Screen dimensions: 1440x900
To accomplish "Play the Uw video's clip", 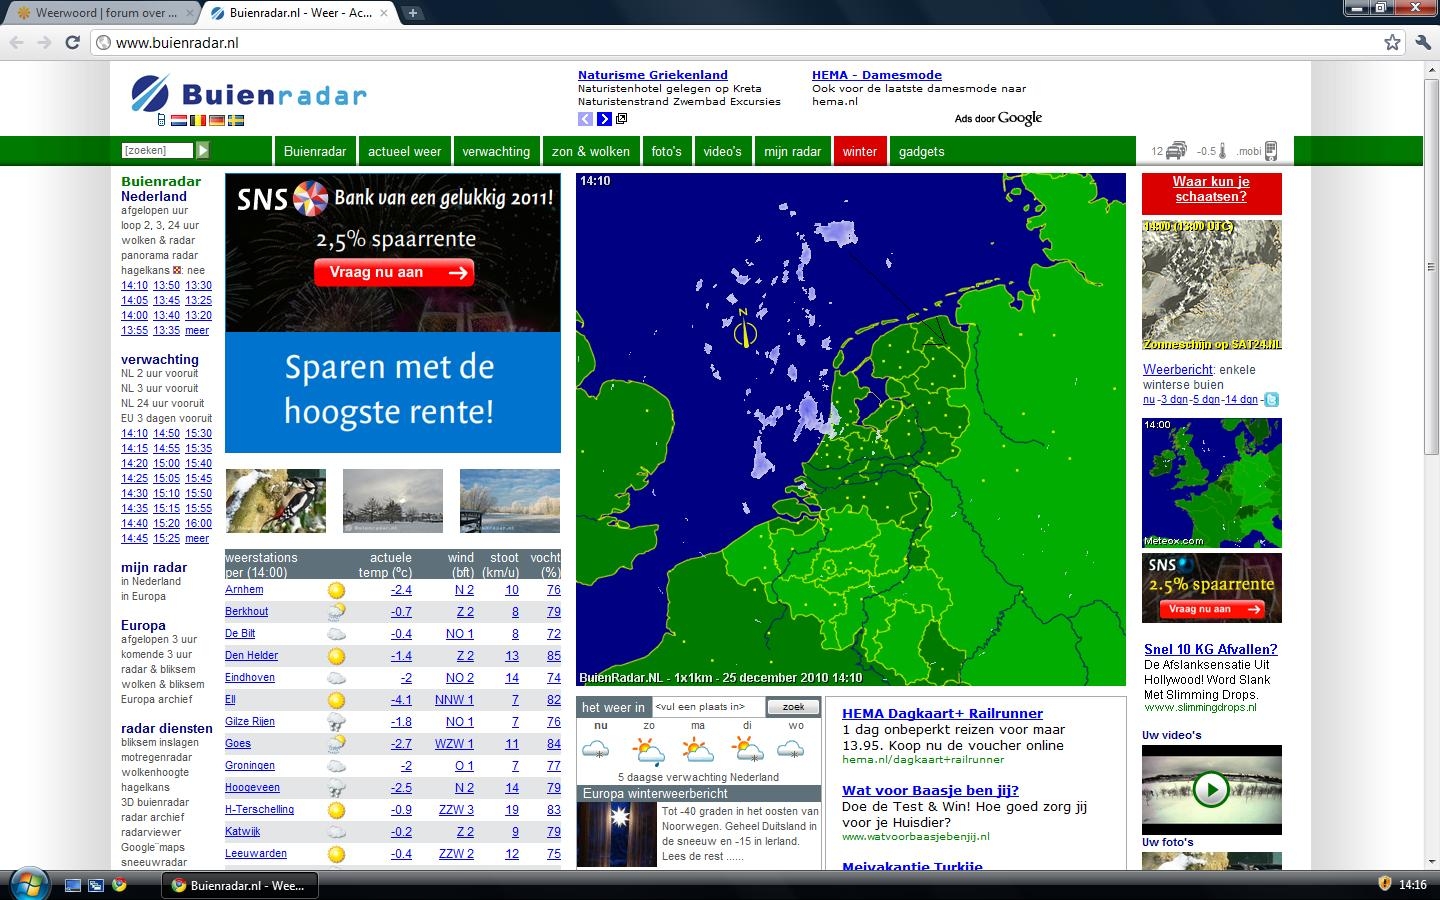I will pyautogui.click(x=1211, y=790).
